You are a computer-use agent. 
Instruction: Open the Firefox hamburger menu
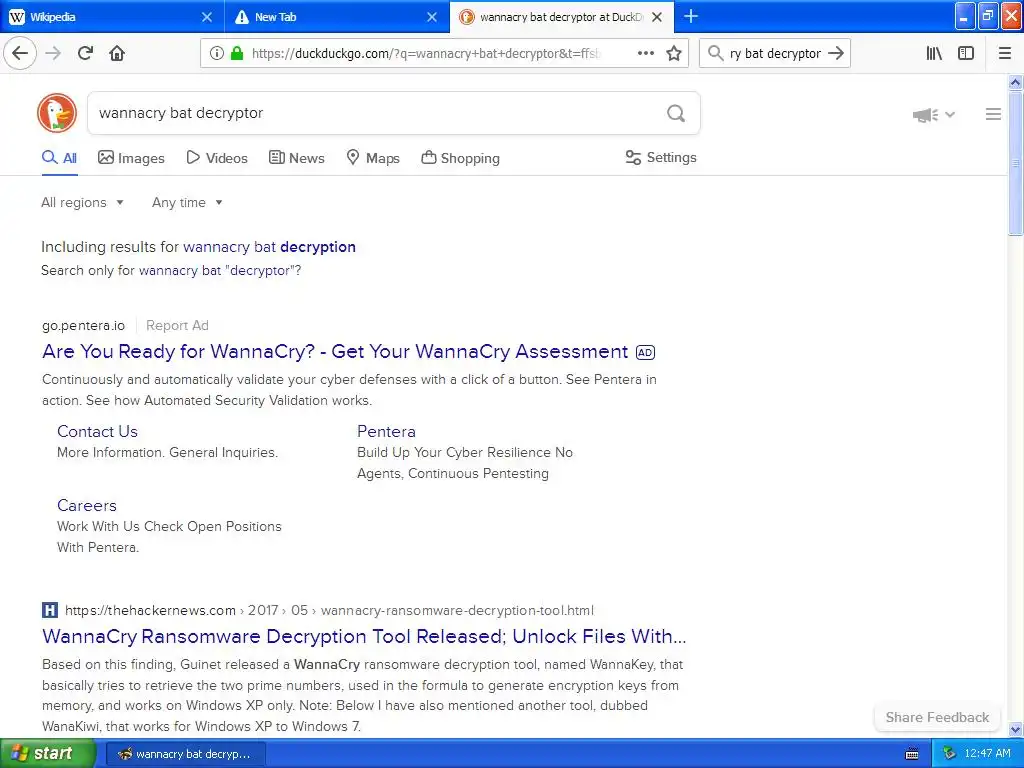point(1005,53)
